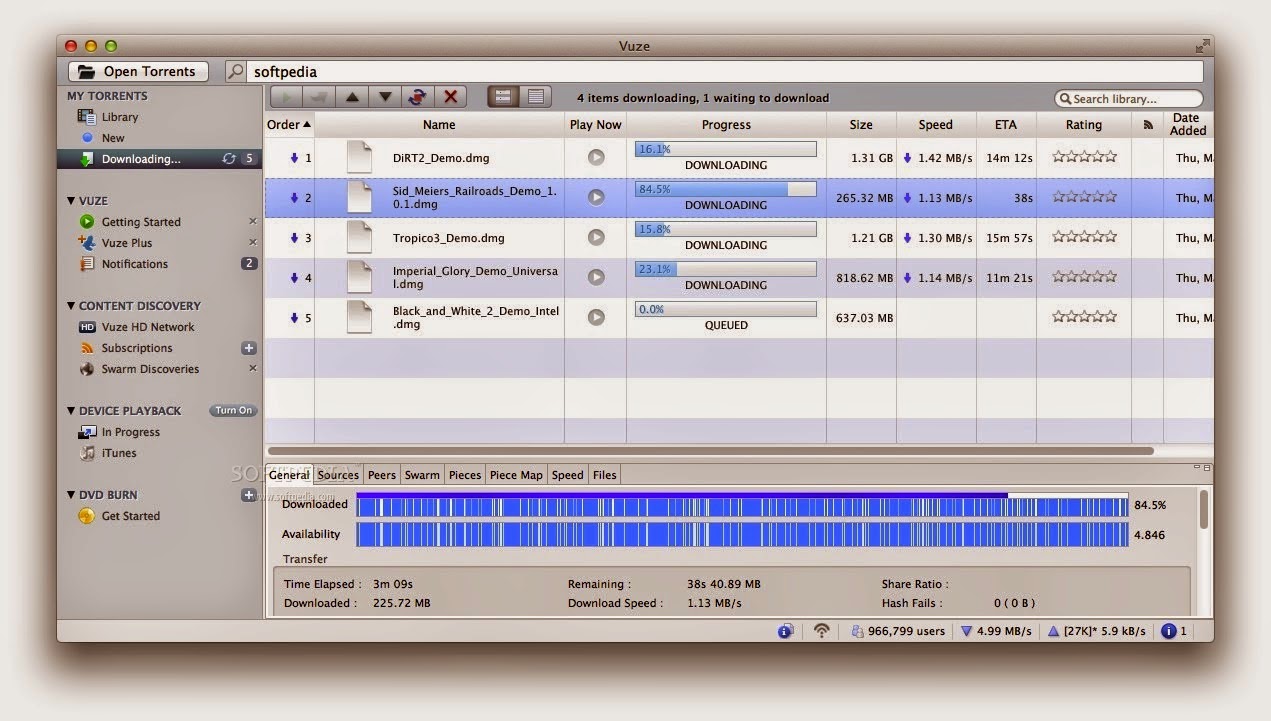Screen dimensions: 1271x721
Task: Click the greyed-out stop toolbar button
Action: [x=319, y=97]
